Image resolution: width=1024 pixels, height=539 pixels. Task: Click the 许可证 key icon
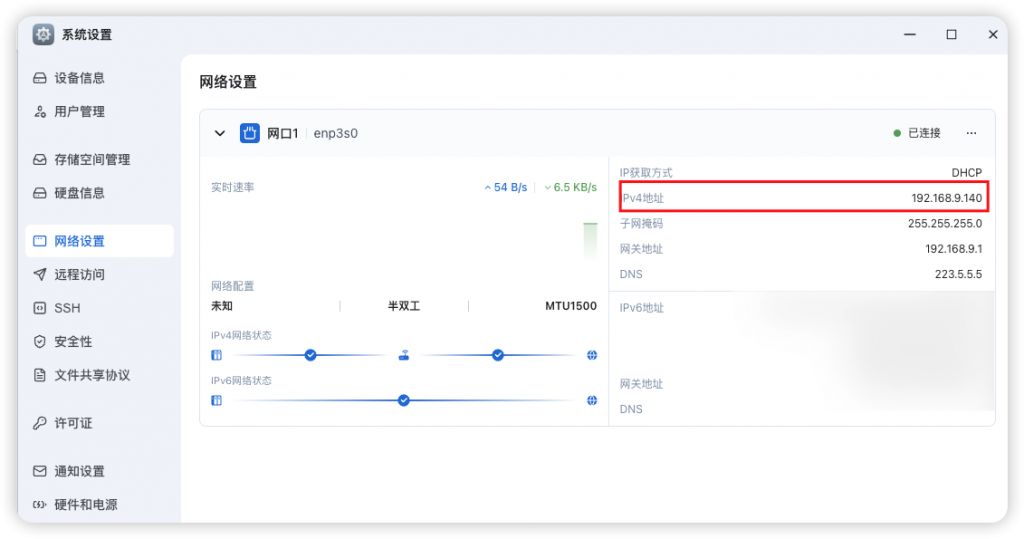click(40, 423)
